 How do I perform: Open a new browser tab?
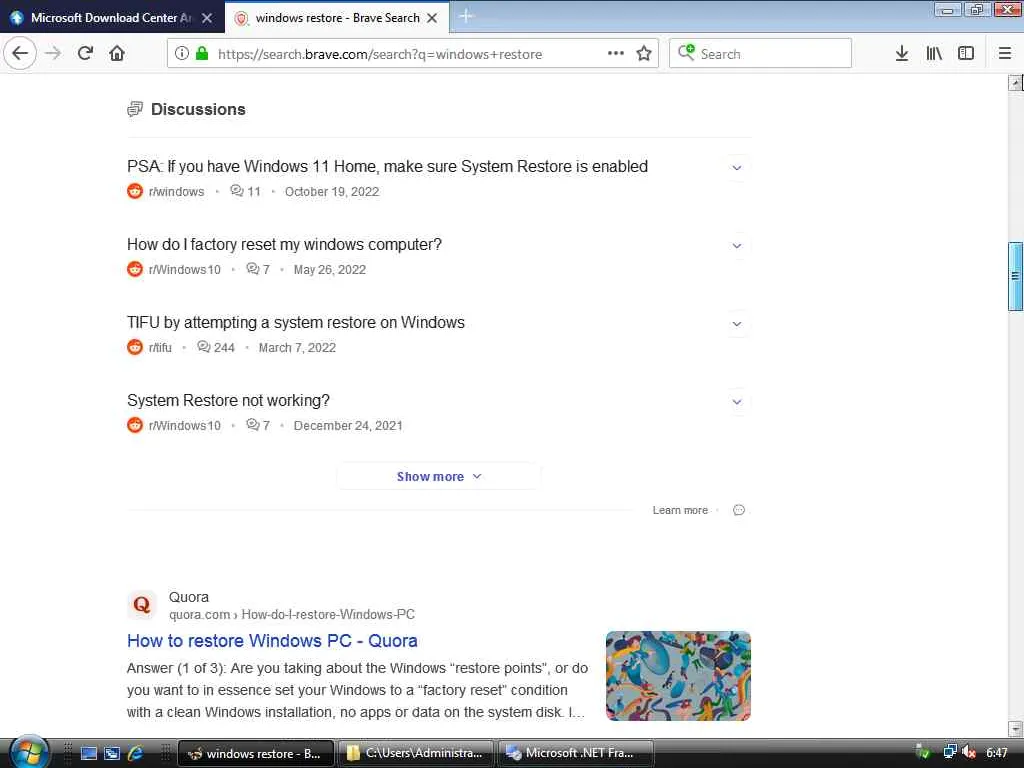tap(466, 16)
